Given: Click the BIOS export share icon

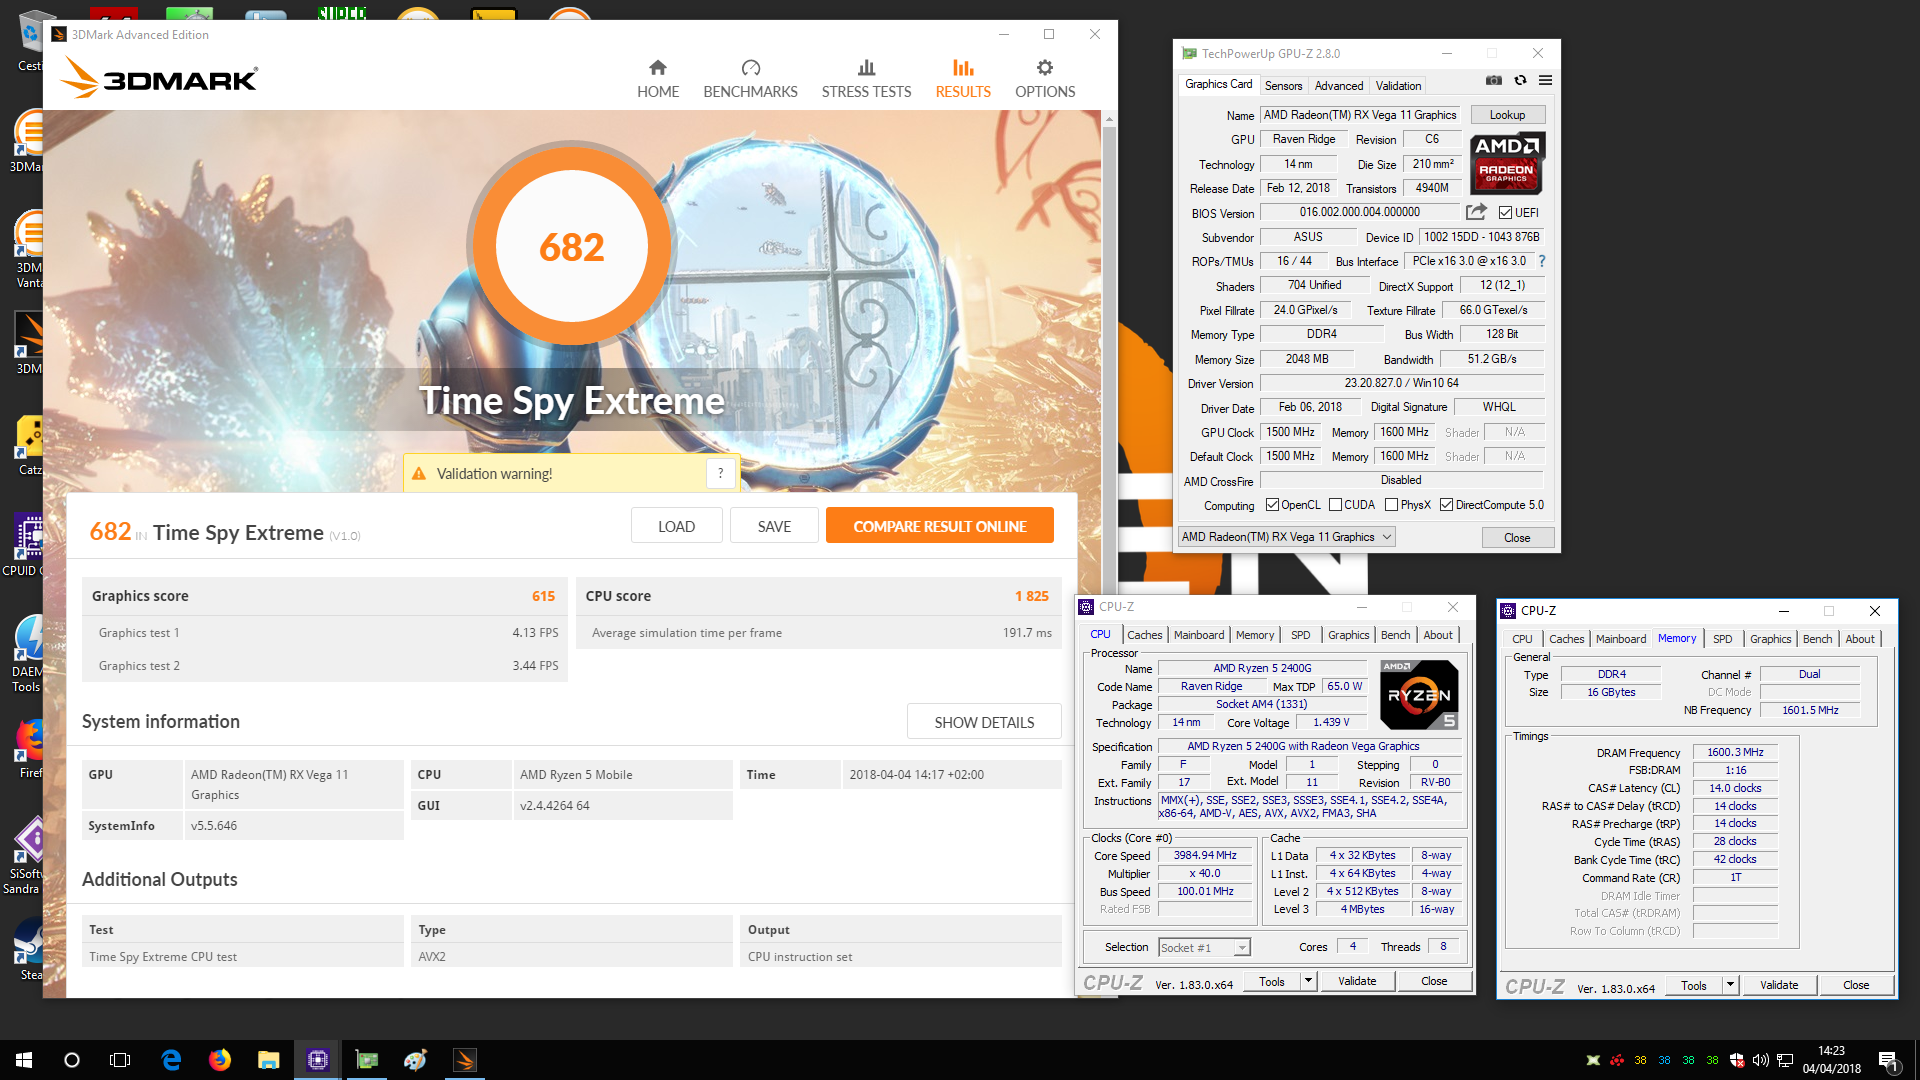Looking at the screenshot, I should [1476, 212].
